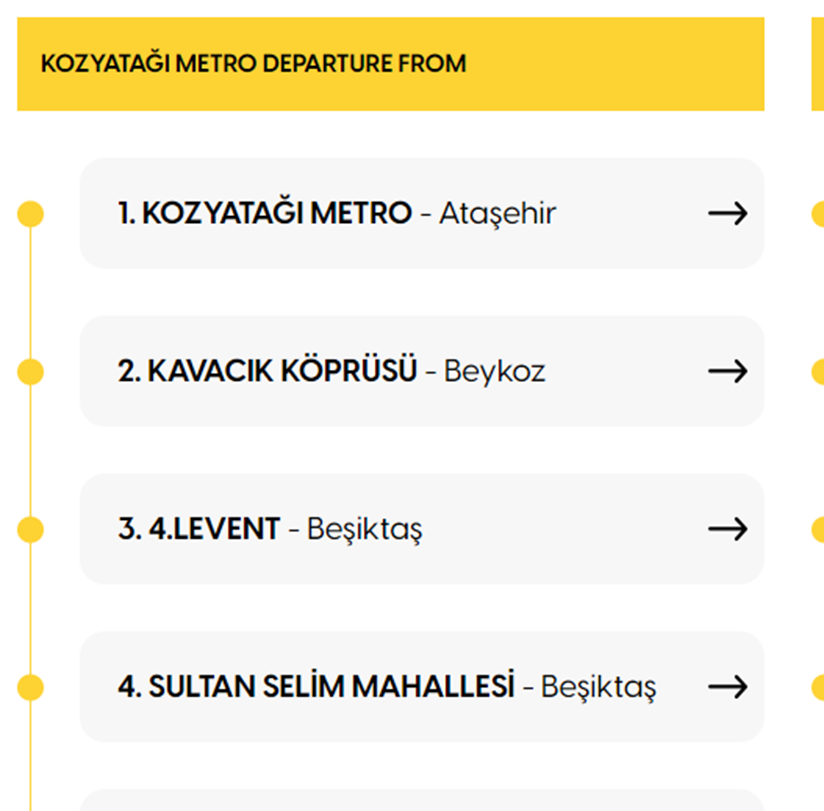Click the arrow on Kavacık Köprüsü stop
The width and height of the screenshot is (824, 811).
tap(727, 371)
